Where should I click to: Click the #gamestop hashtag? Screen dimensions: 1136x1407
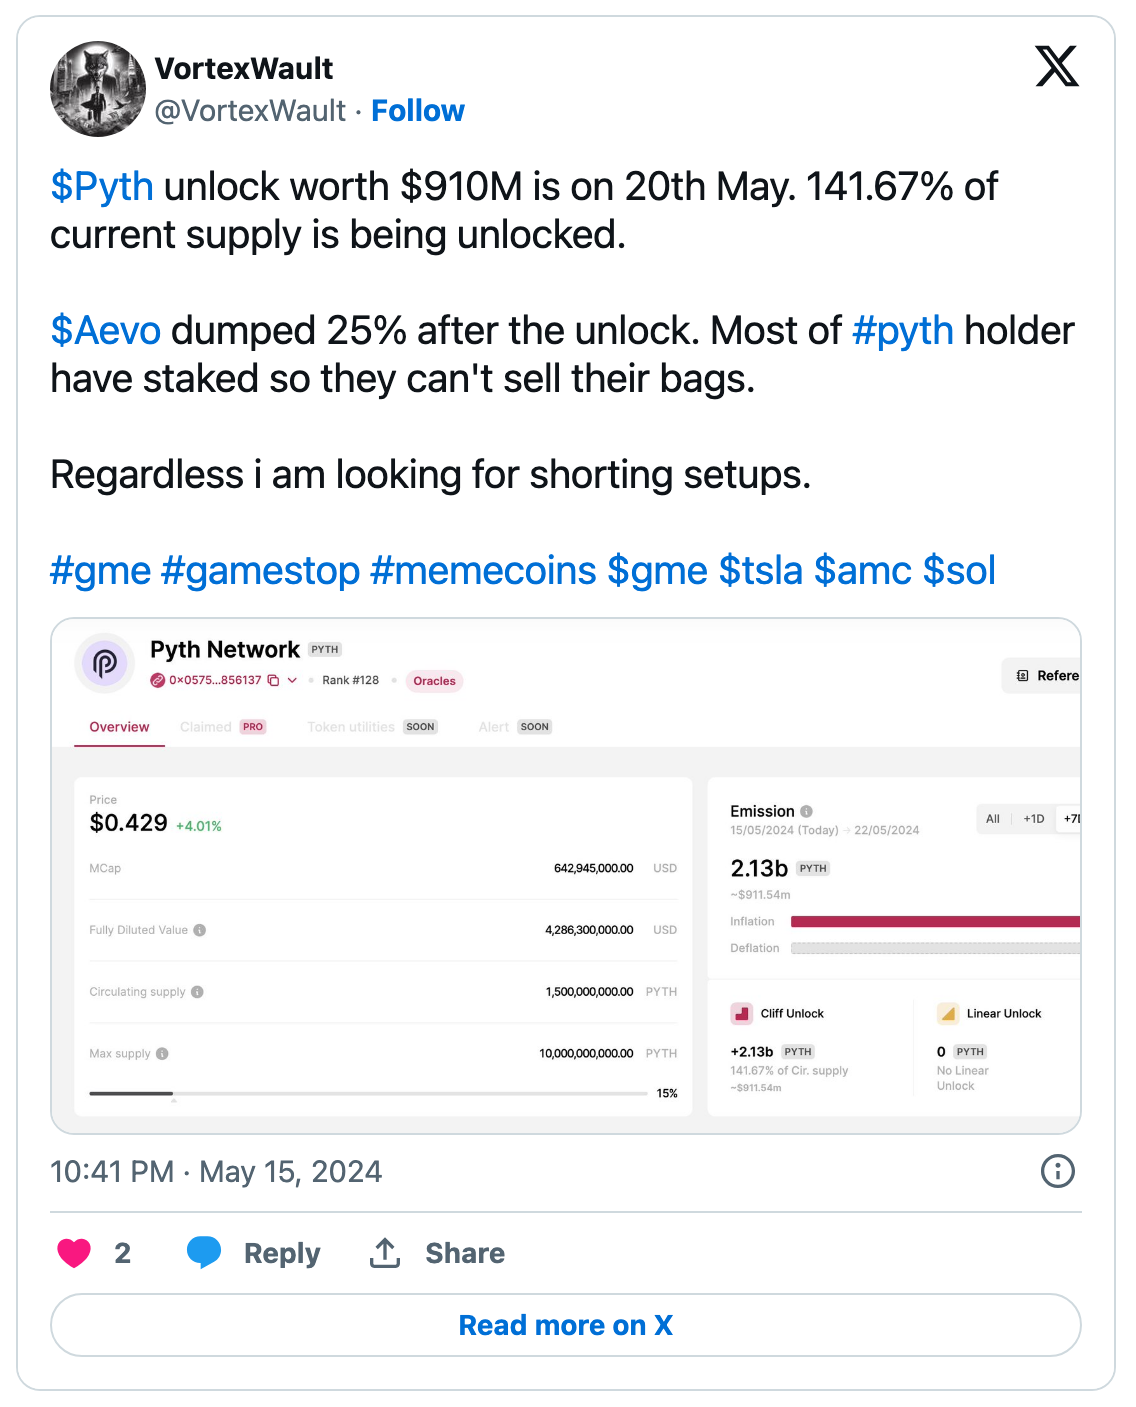click(x=260, y=571)
